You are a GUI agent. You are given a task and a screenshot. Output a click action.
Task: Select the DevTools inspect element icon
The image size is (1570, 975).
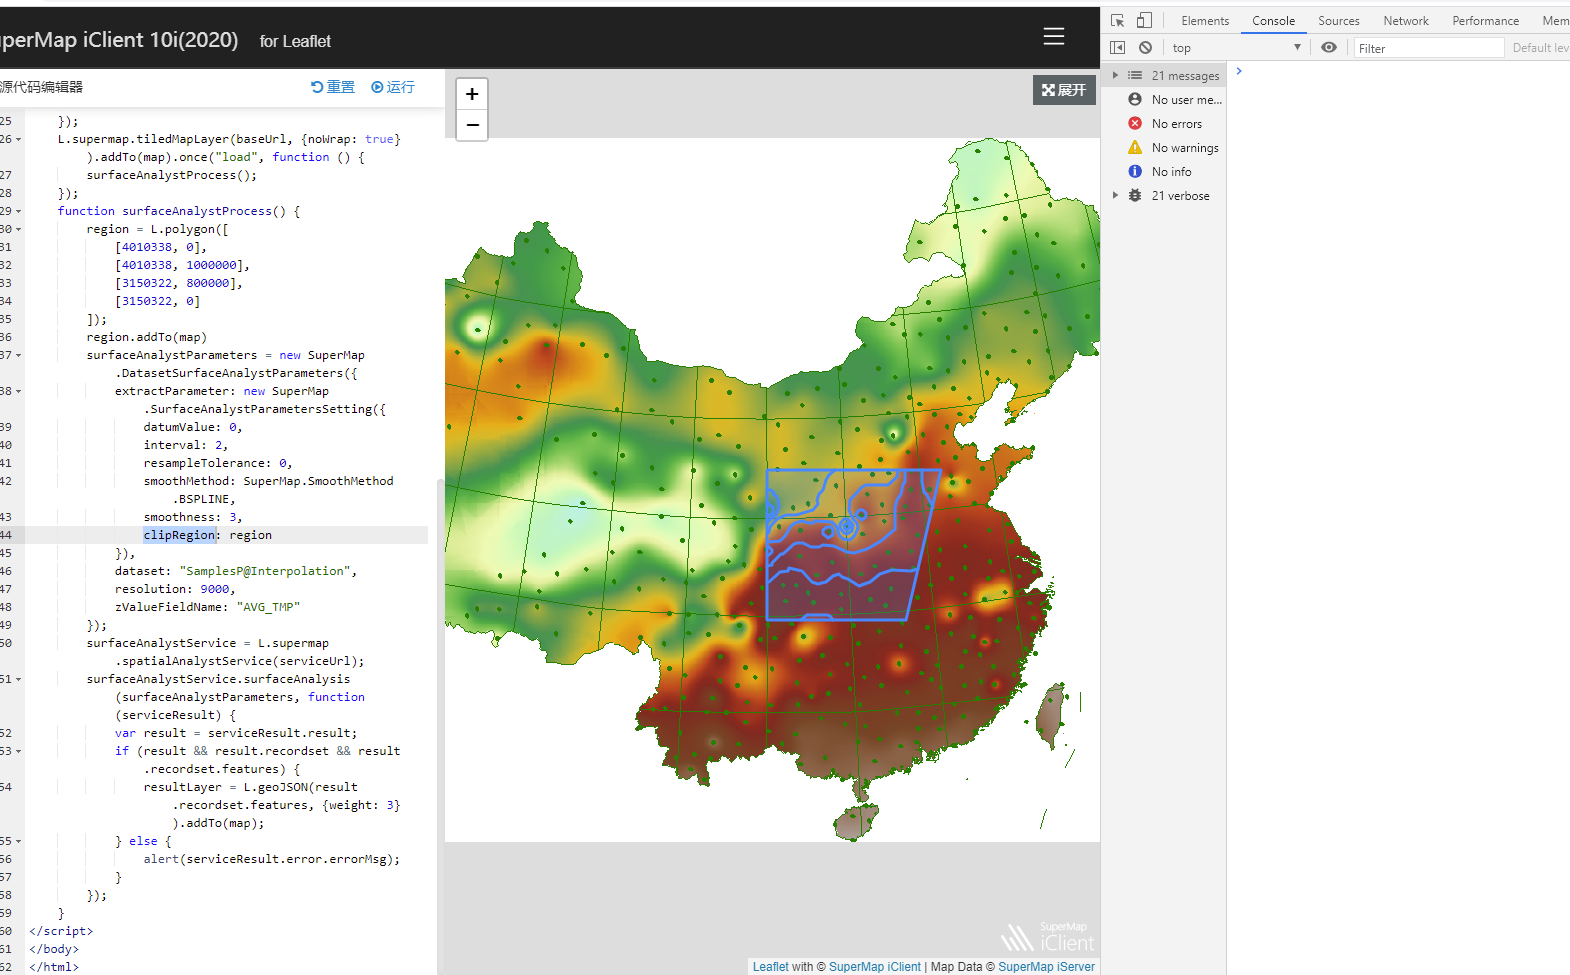coord(1118,20)
